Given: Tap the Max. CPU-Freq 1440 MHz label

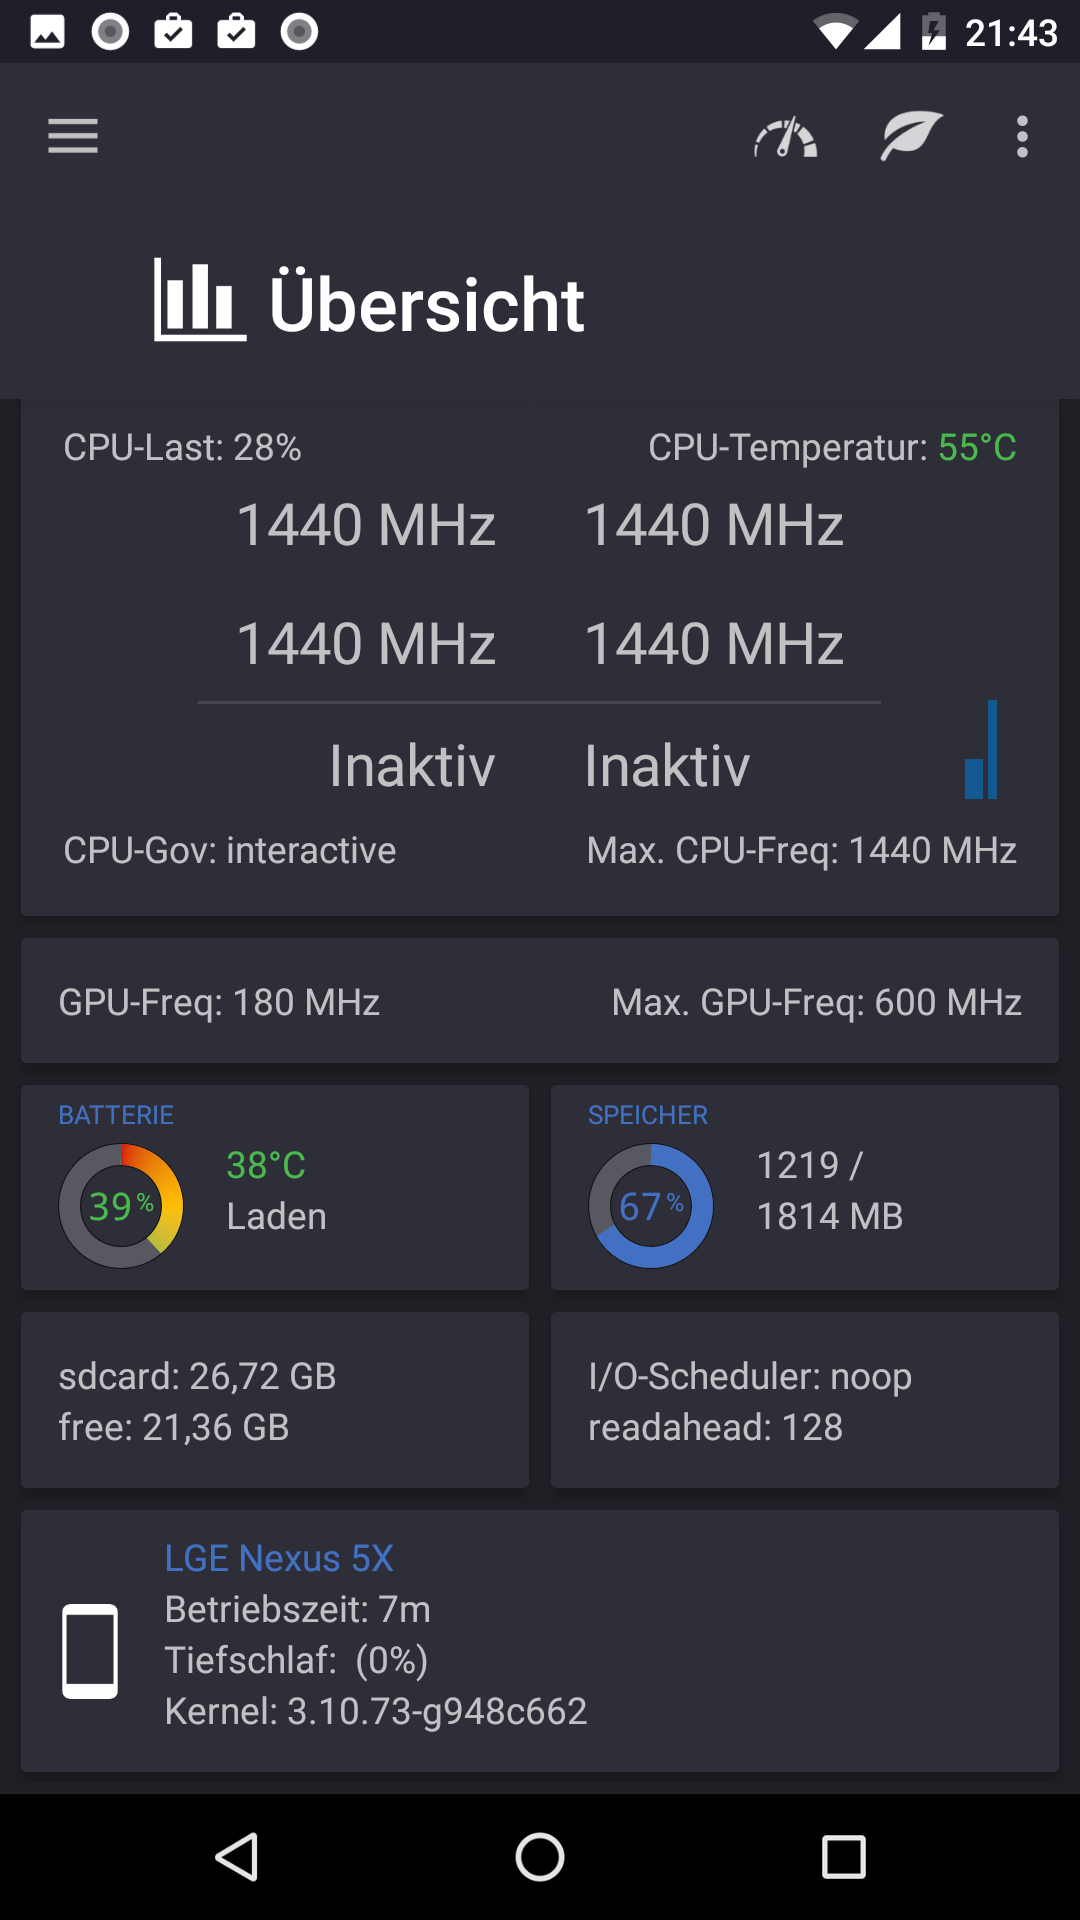Looking at the screenshot, I should 801,851.
